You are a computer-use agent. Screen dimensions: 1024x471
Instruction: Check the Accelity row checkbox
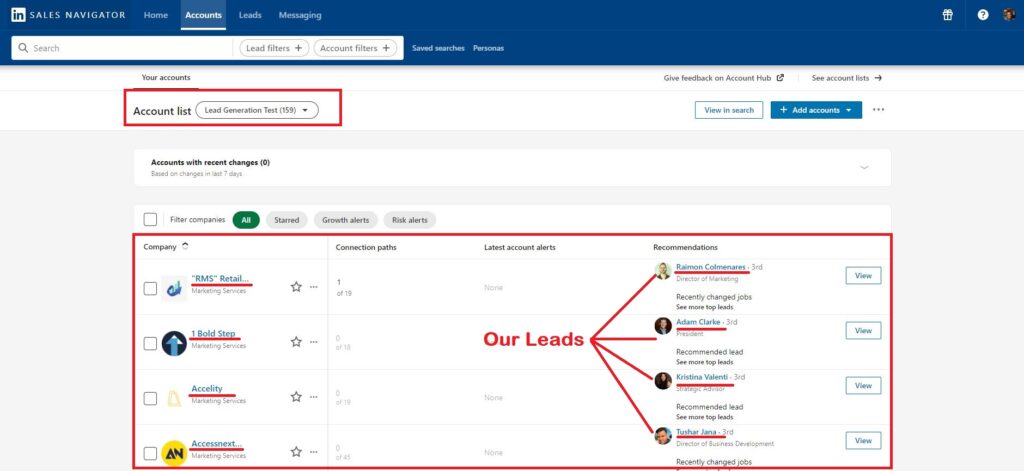pos(150,398)
